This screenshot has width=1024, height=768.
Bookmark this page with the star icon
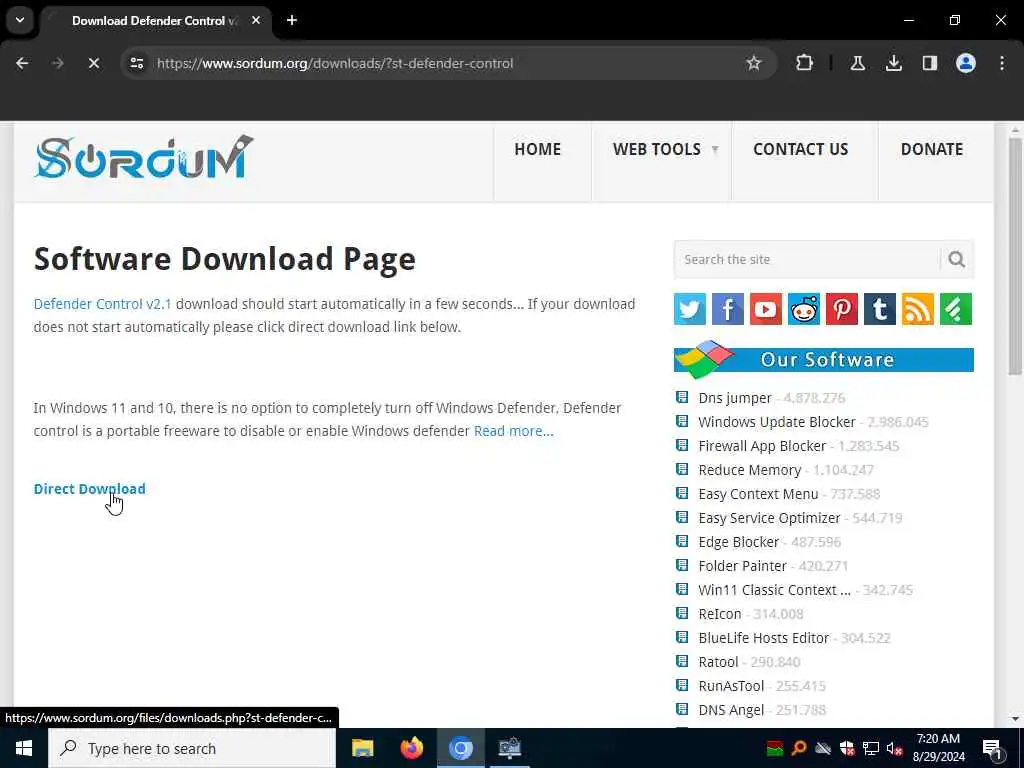pyautogui.click(x=754, y=63)
